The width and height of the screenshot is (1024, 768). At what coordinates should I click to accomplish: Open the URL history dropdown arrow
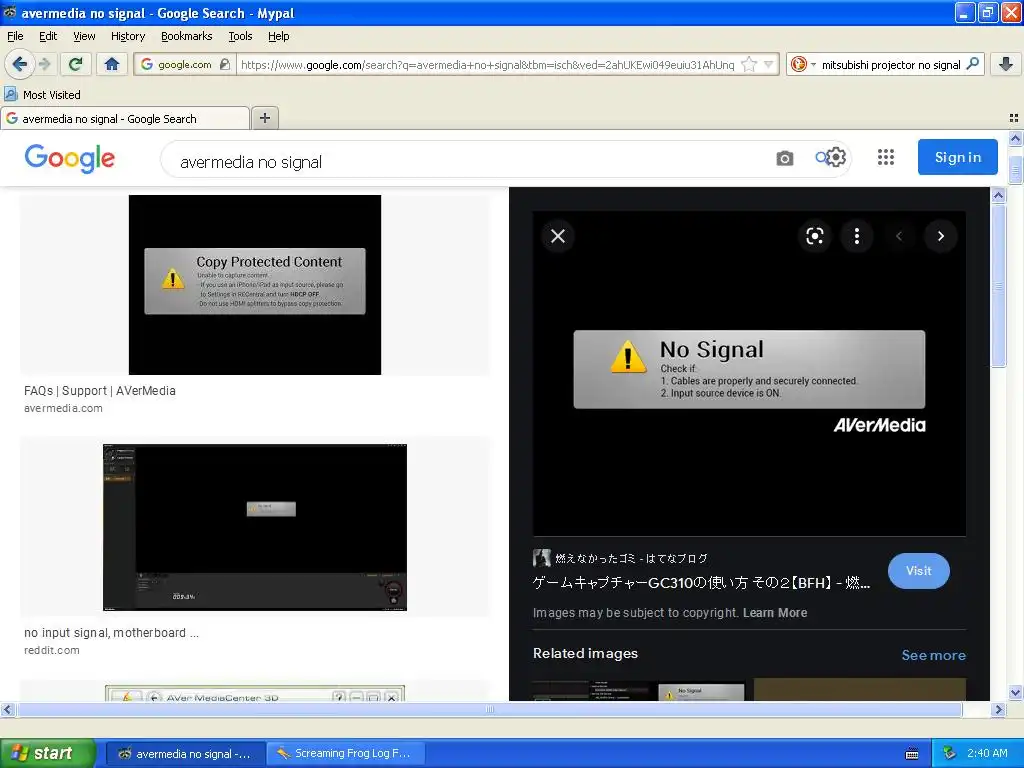(769, 64)
